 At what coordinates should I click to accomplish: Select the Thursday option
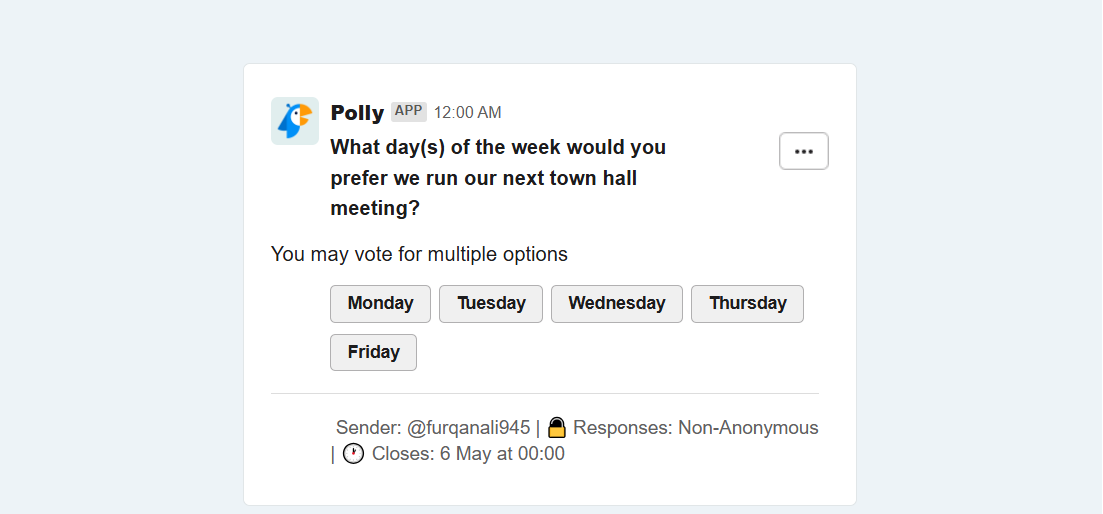(x=747, y=304)
